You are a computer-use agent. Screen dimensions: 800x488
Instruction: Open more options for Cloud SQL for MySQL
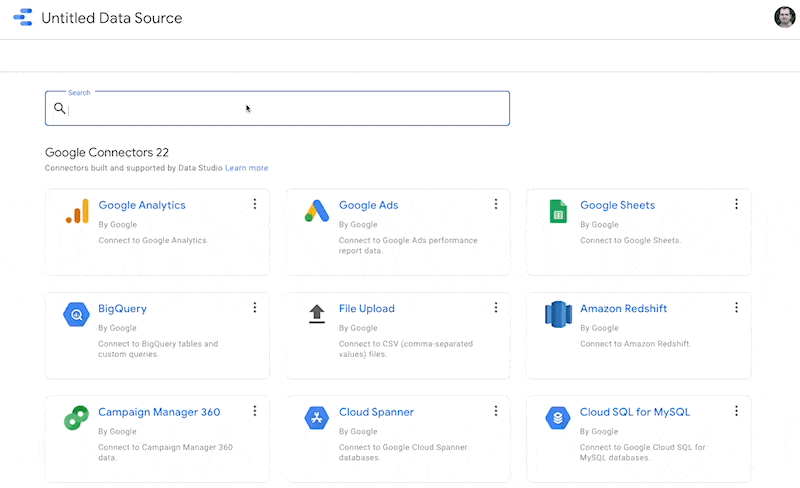(736, 411)
